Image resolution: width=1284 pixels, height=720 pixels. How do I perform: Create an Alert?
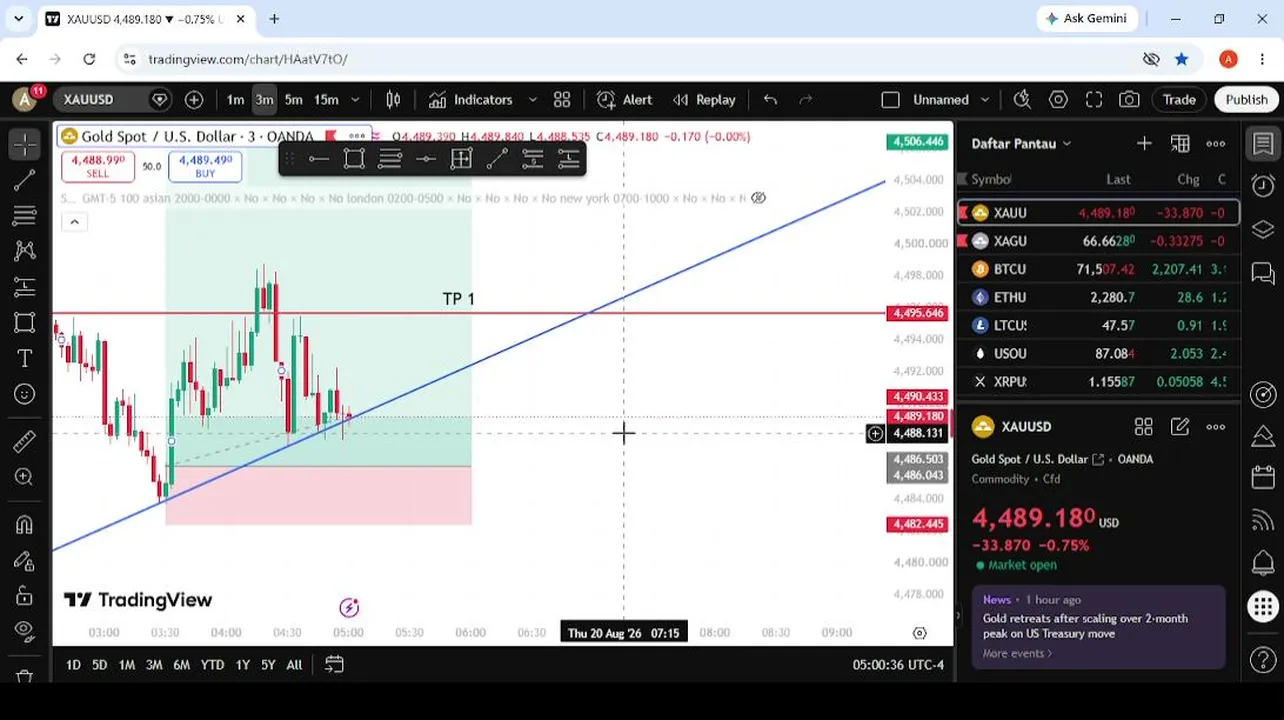(625, 99)
